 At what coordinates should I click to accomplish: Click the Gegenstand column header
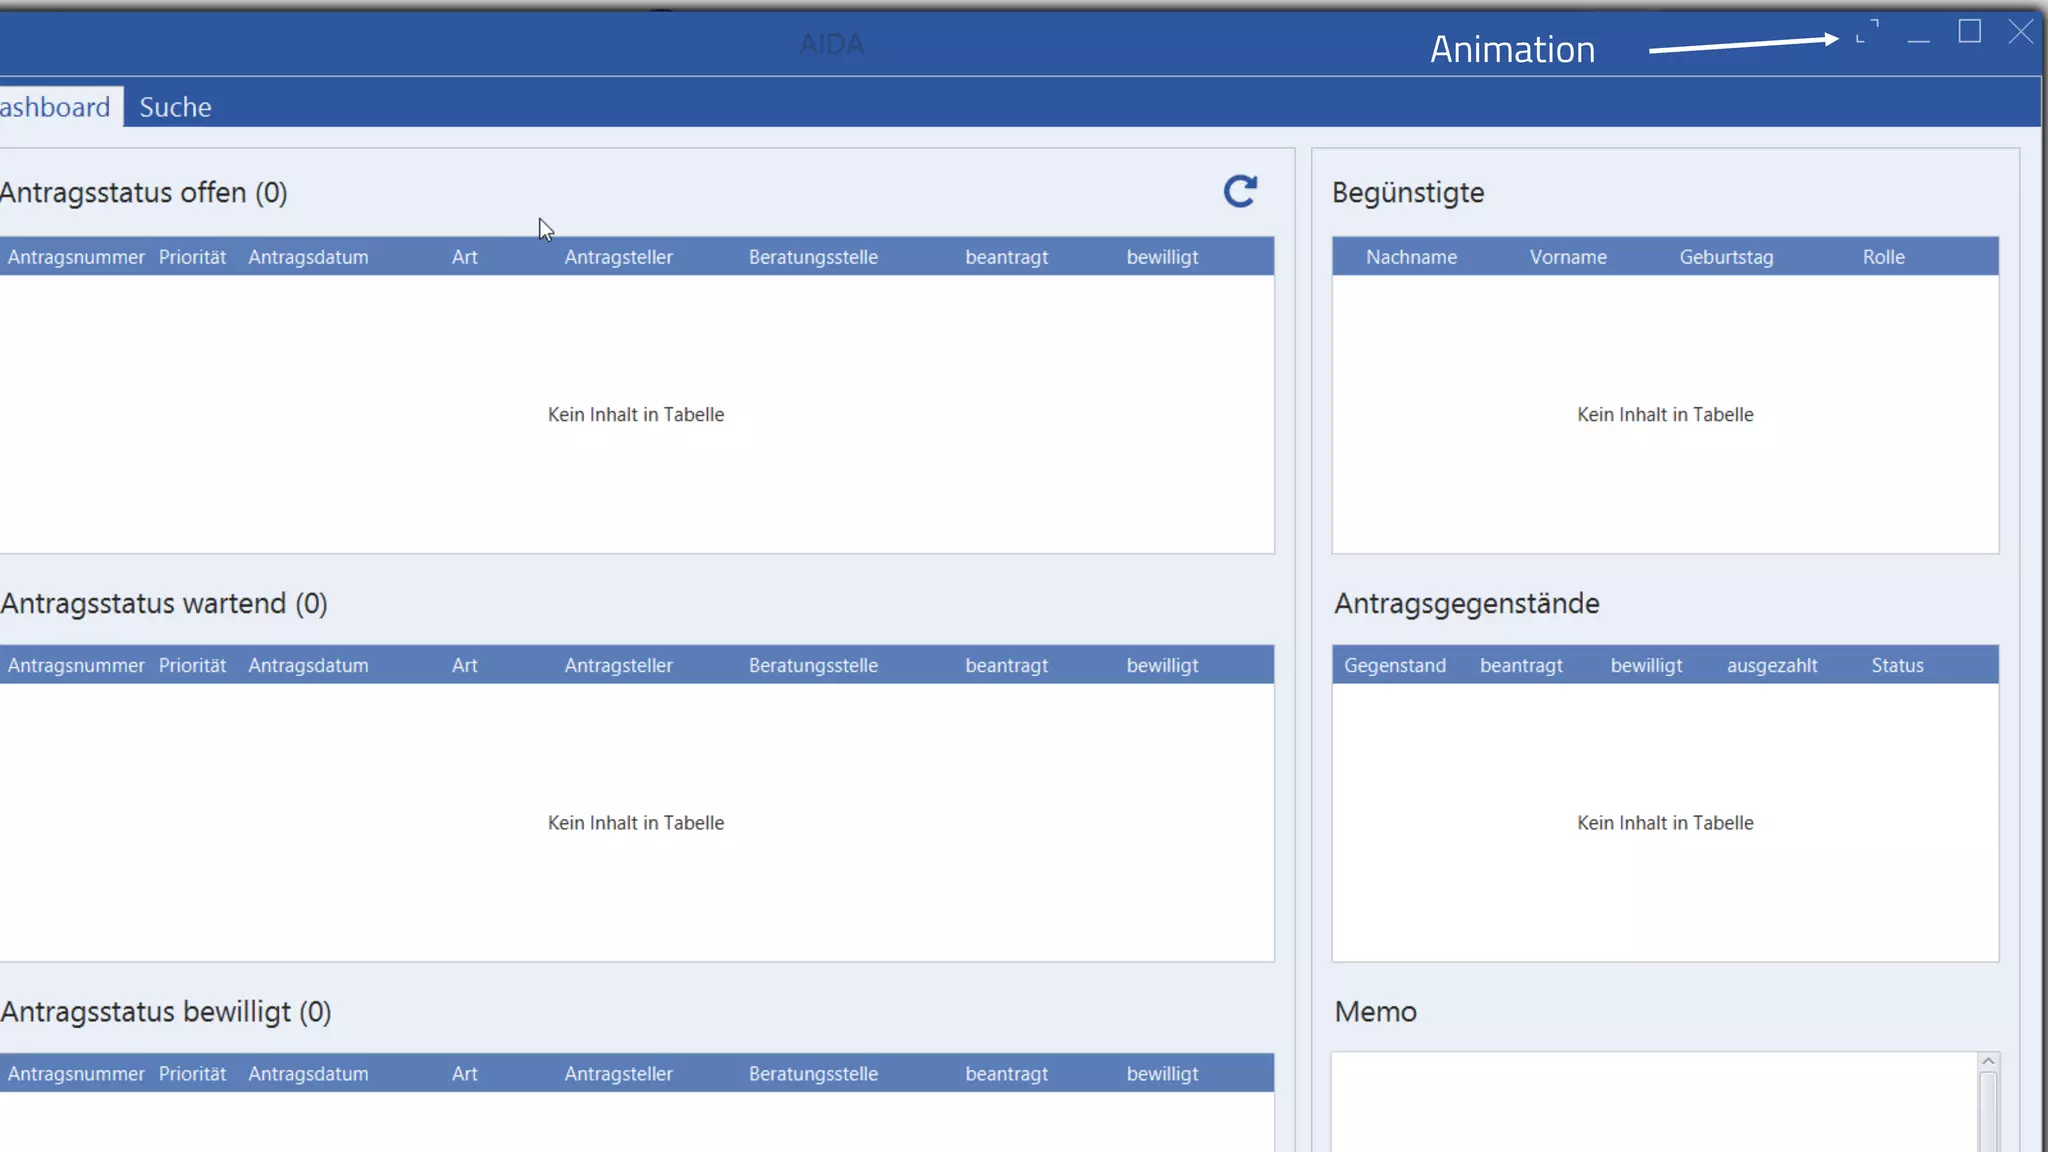1394,665
